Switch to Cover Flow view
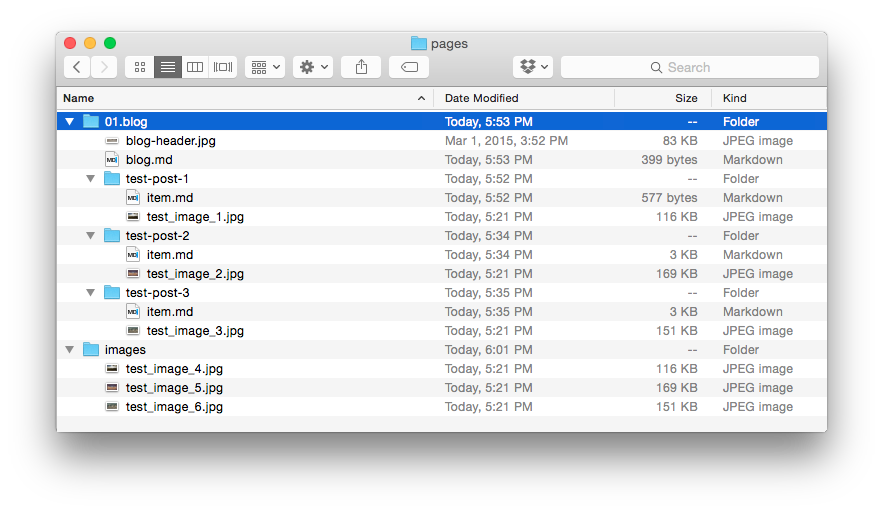The image size is (883, 512). pos(223,67)
